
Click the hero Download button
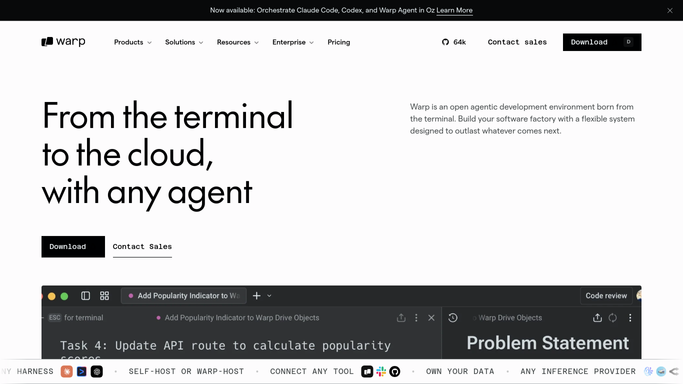point(73,246)
